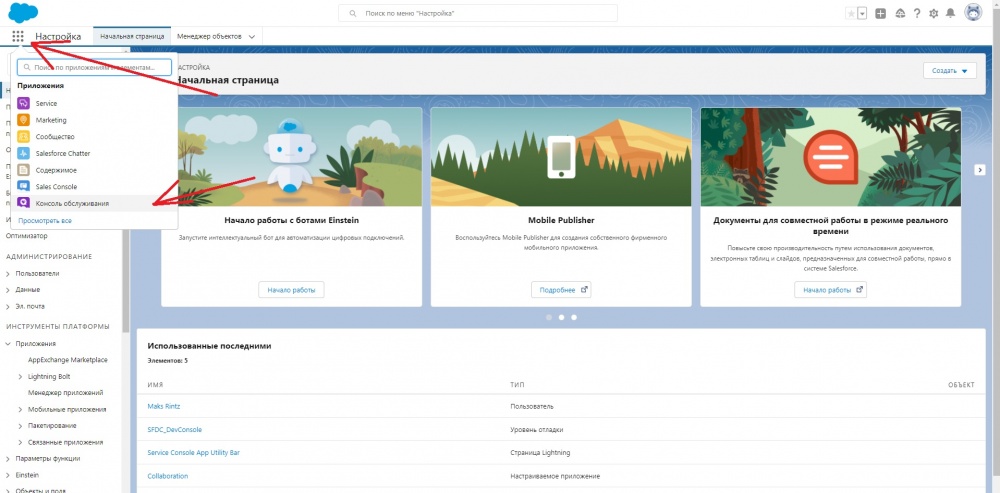Open the Maks Rintz link

point(164,406)
